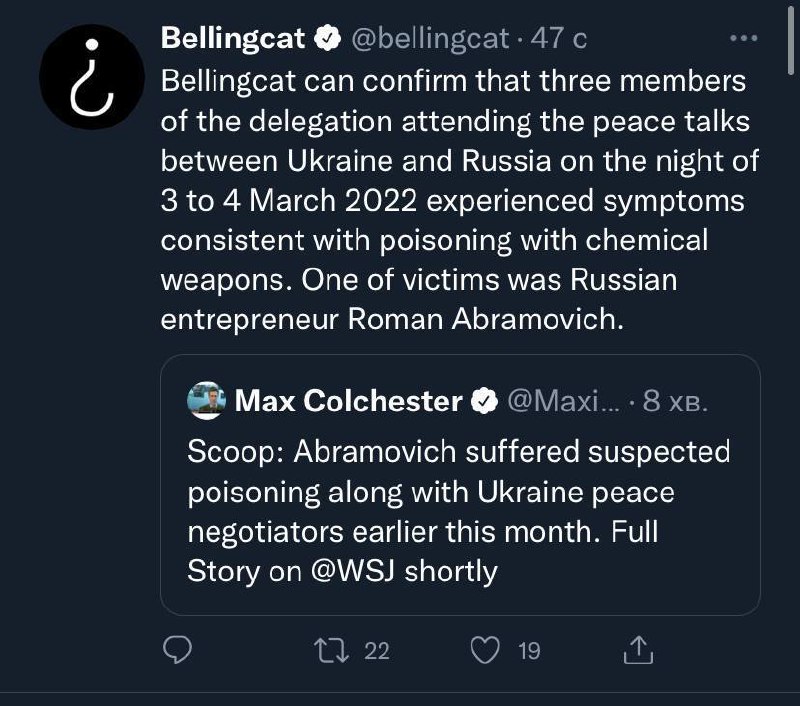This screenshot has height=706, width=800.
Task: Click the Max Colchester author name
Action: 348,402
